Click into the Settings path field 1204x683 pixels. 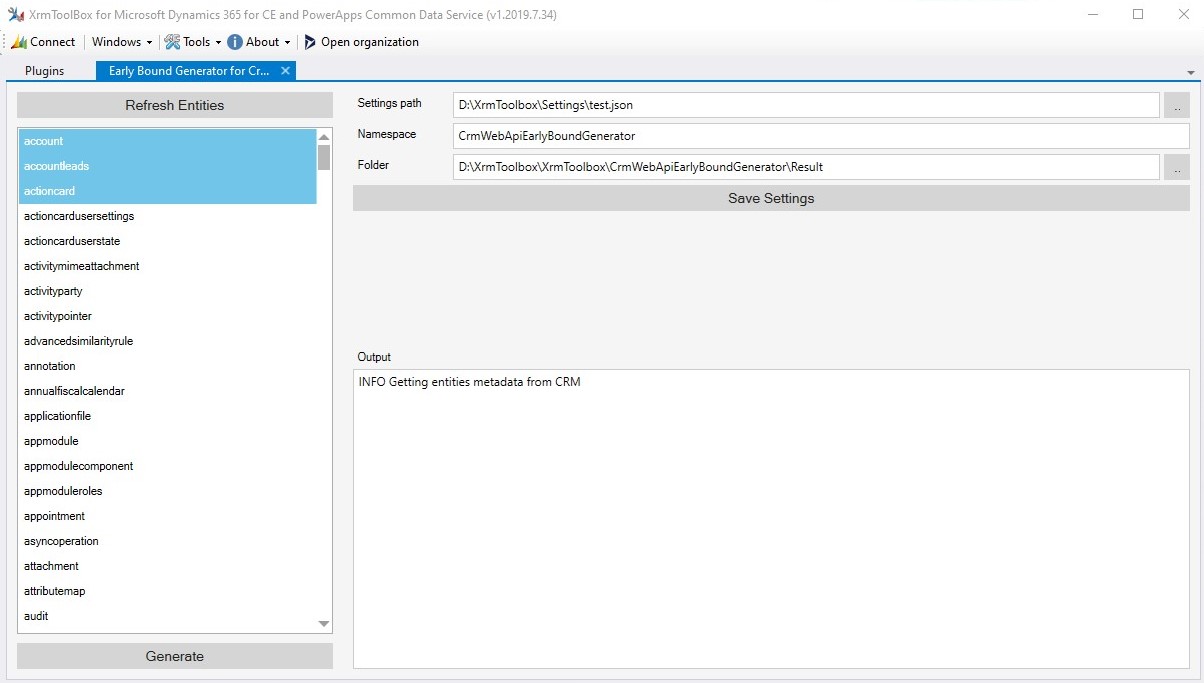tap(806, 105)
